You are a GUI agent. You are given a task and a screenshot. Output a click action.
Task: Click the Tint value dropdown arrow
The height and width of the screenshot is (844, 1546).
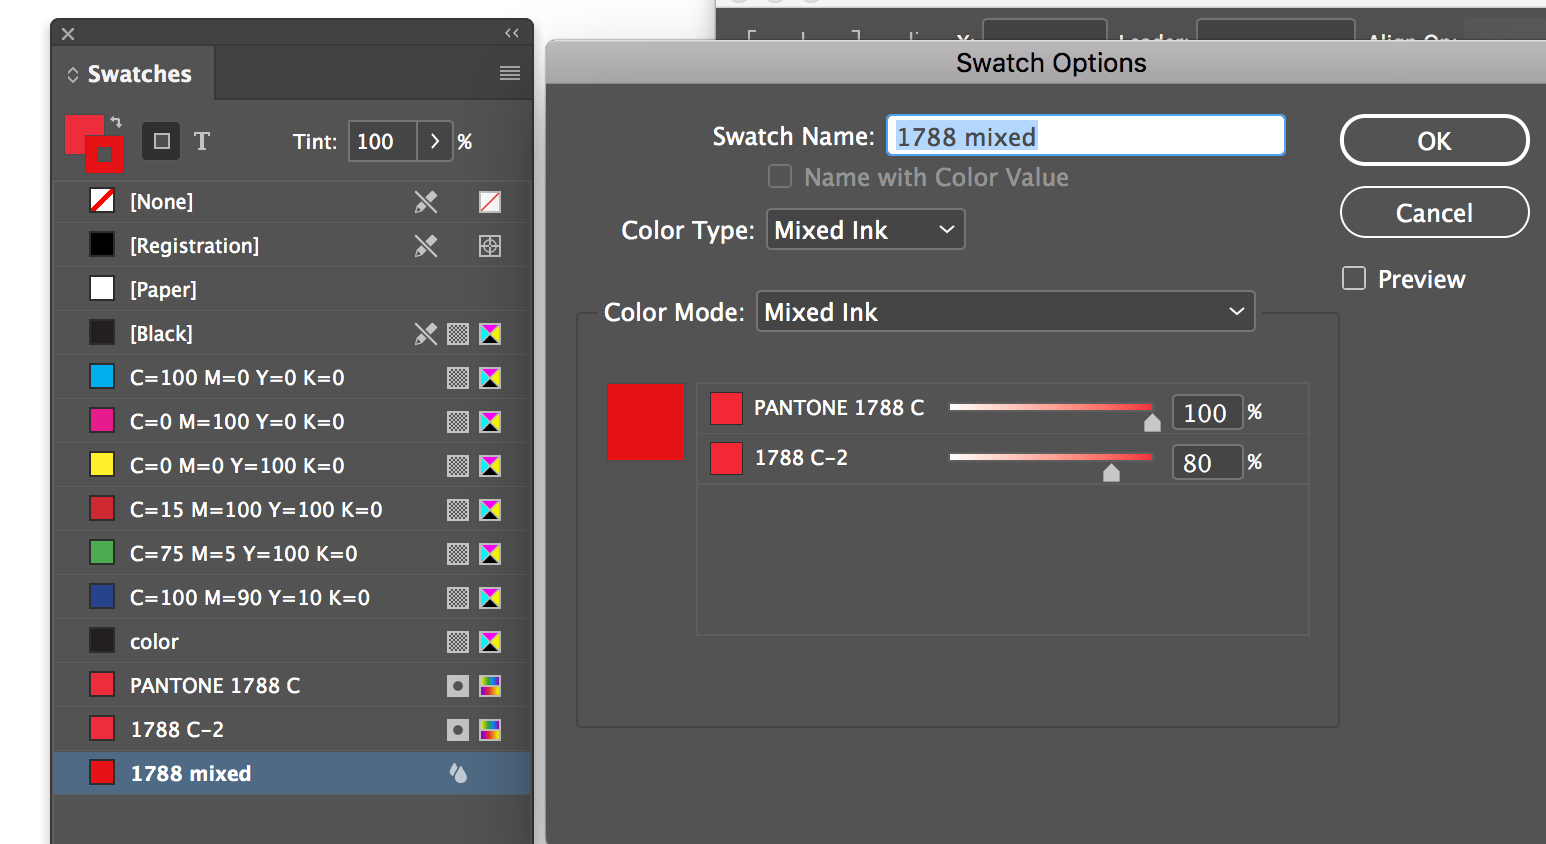(x=436, y=141)
